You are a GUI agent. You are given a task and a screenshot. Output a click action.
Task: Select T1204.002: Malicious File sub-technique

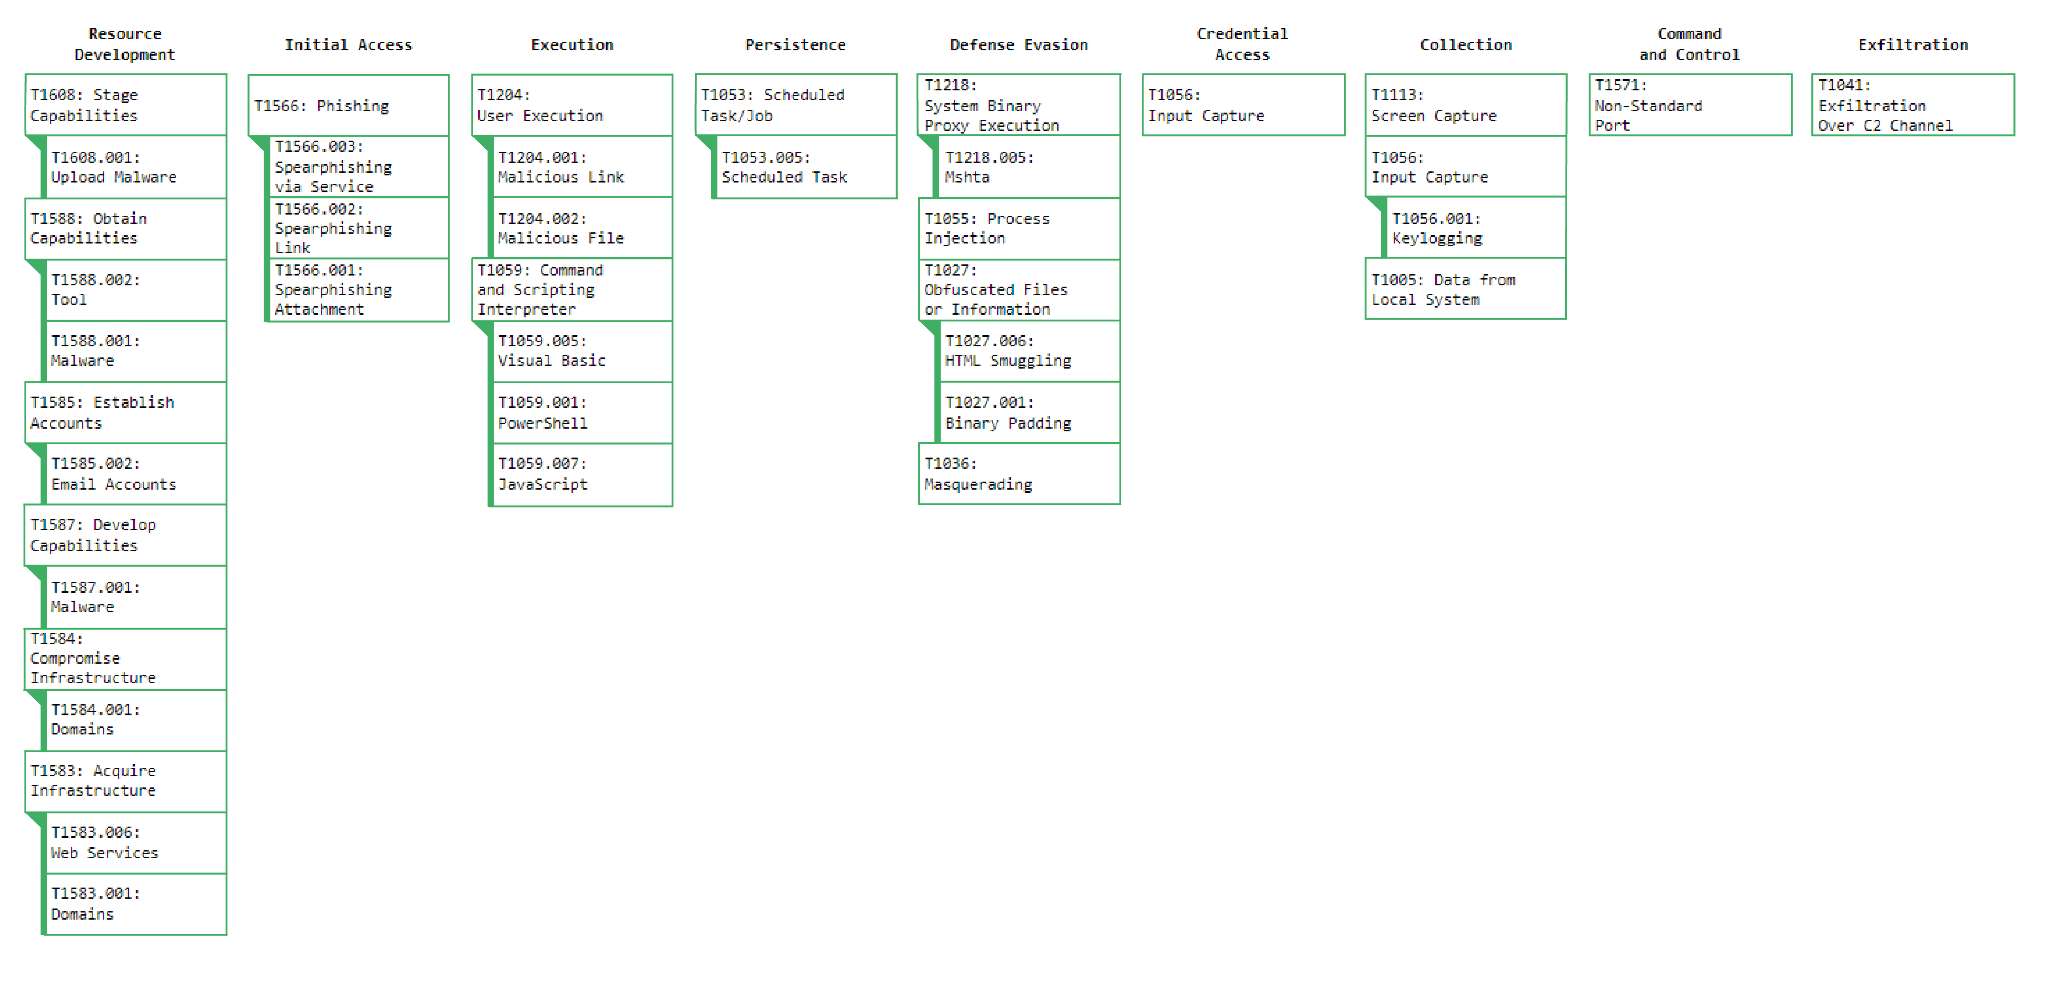click(x=581, y=228)
